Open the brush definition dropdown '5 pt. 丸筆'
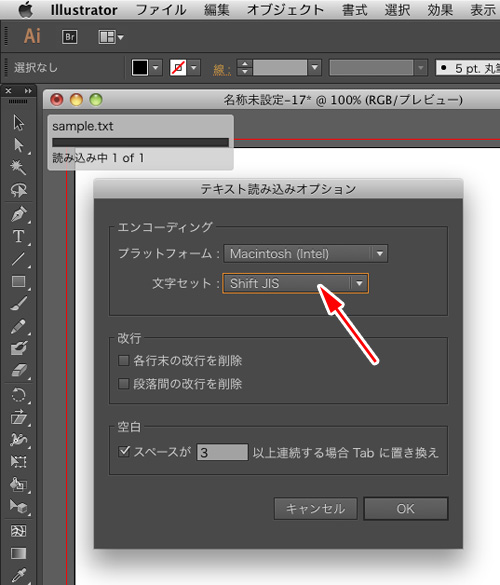The image size is (500, 585). click(x=468, y=68)
